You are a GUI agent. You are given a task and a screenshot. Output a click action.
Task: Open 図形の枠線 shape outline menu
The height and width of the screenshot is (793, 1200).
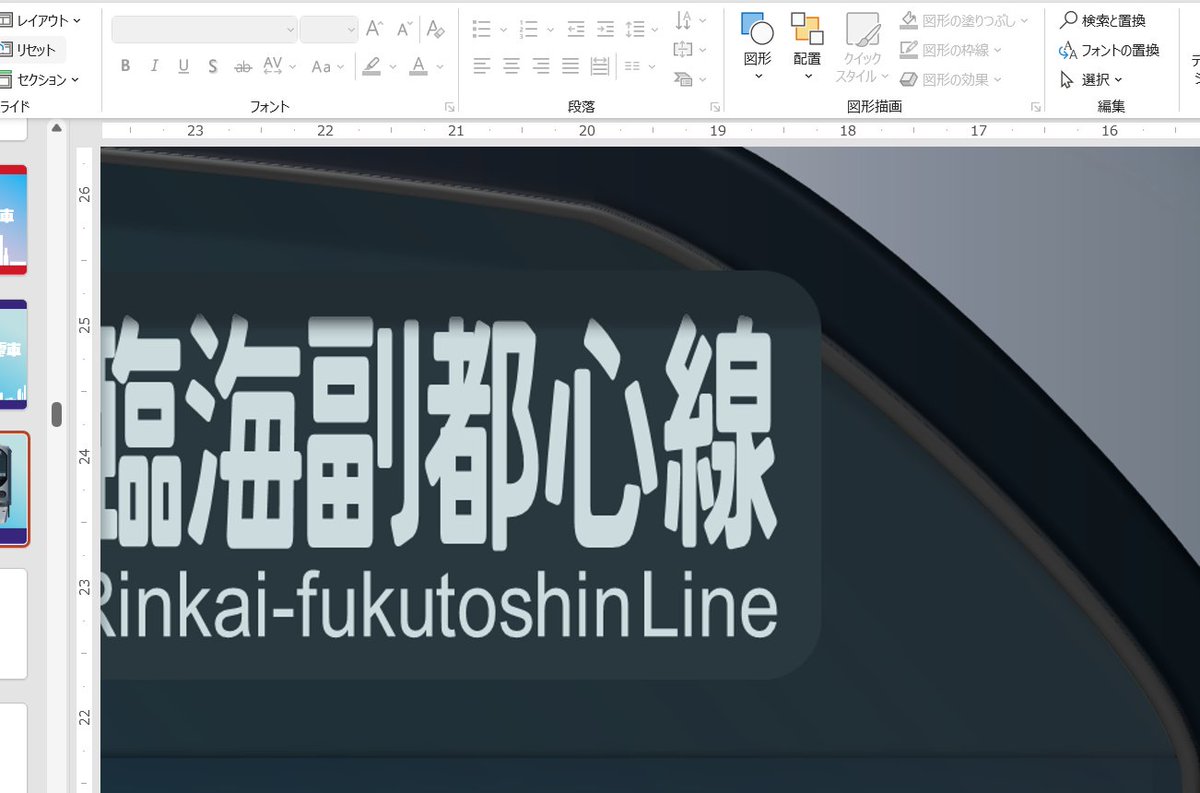(x=950, y=49)
